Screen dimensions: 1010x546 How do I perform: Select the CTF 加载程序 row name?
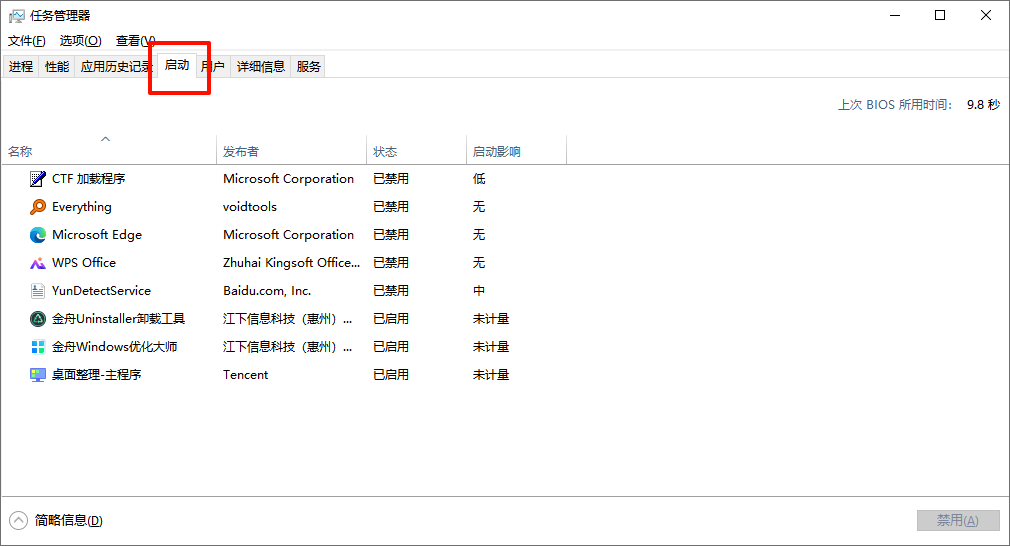88,179
